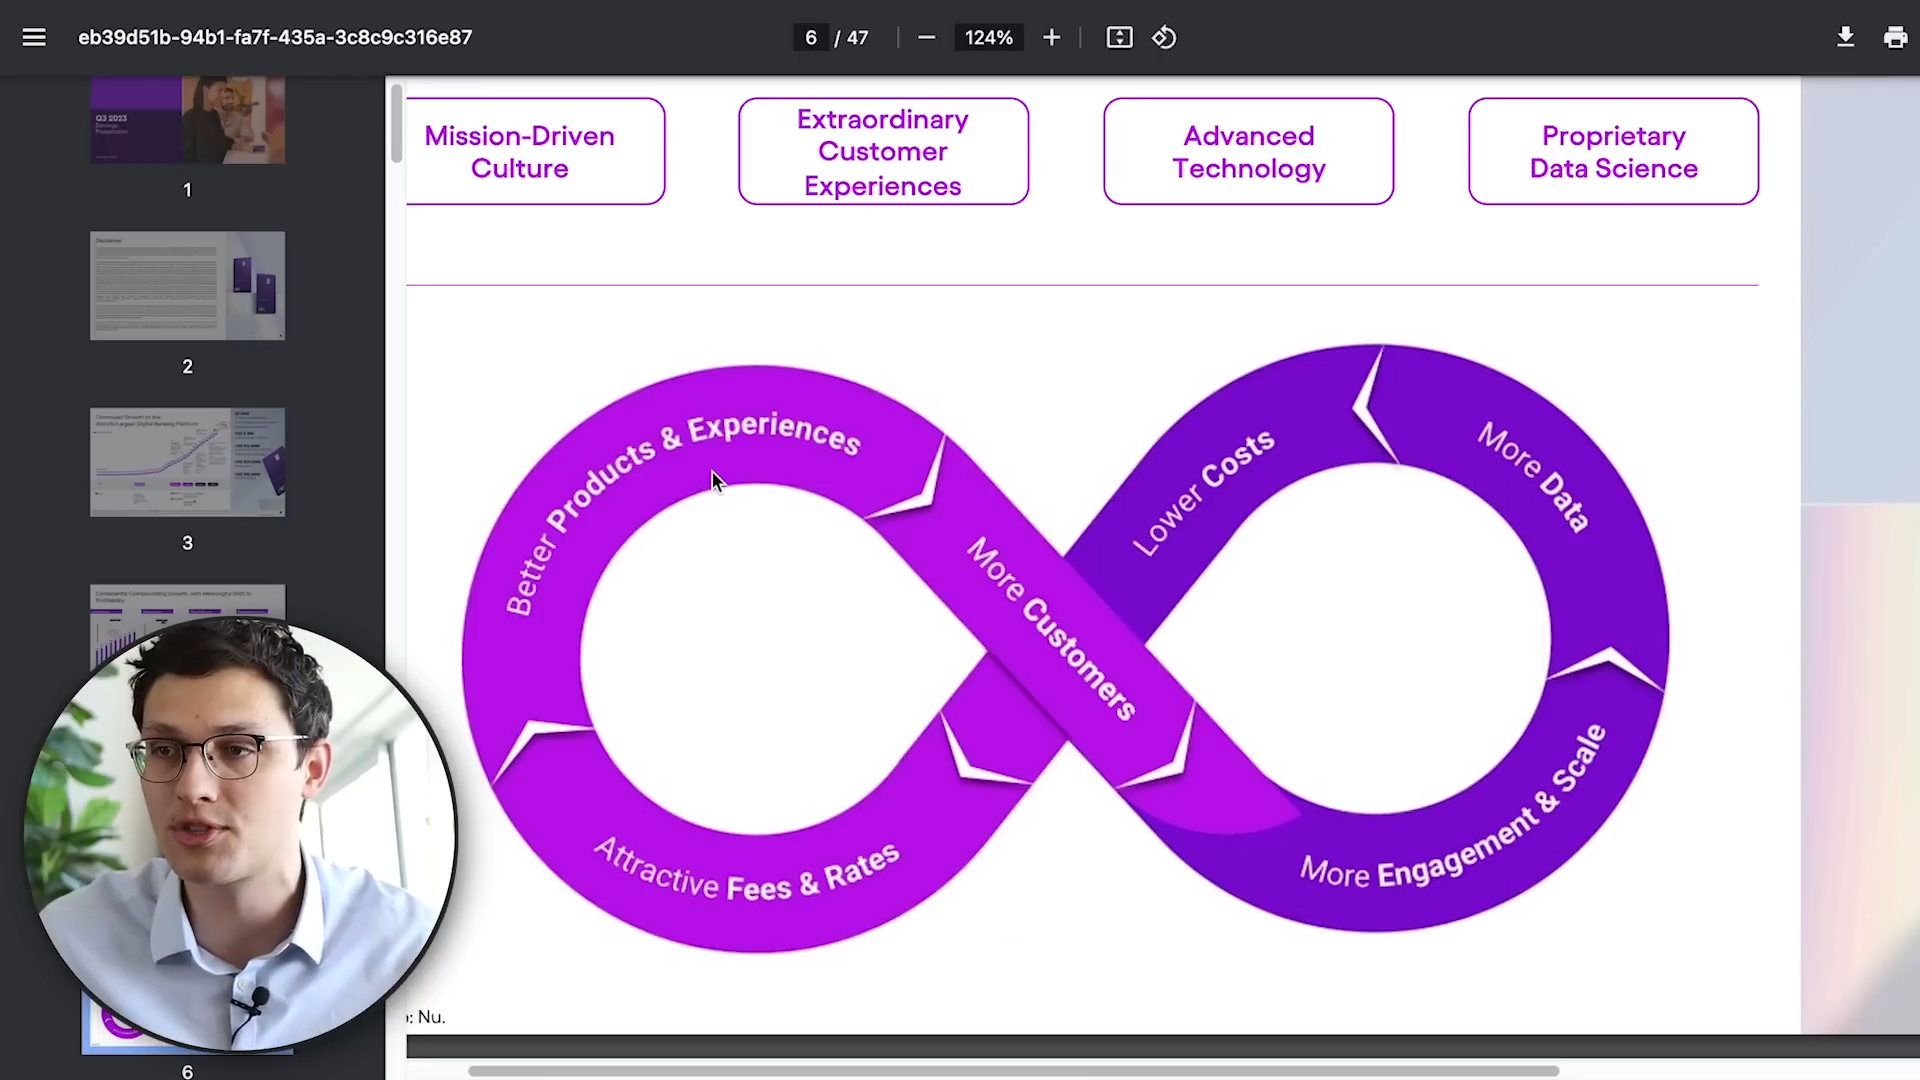Click the Advanced Technology box

pyautogui.click(x=1248, y=152)
